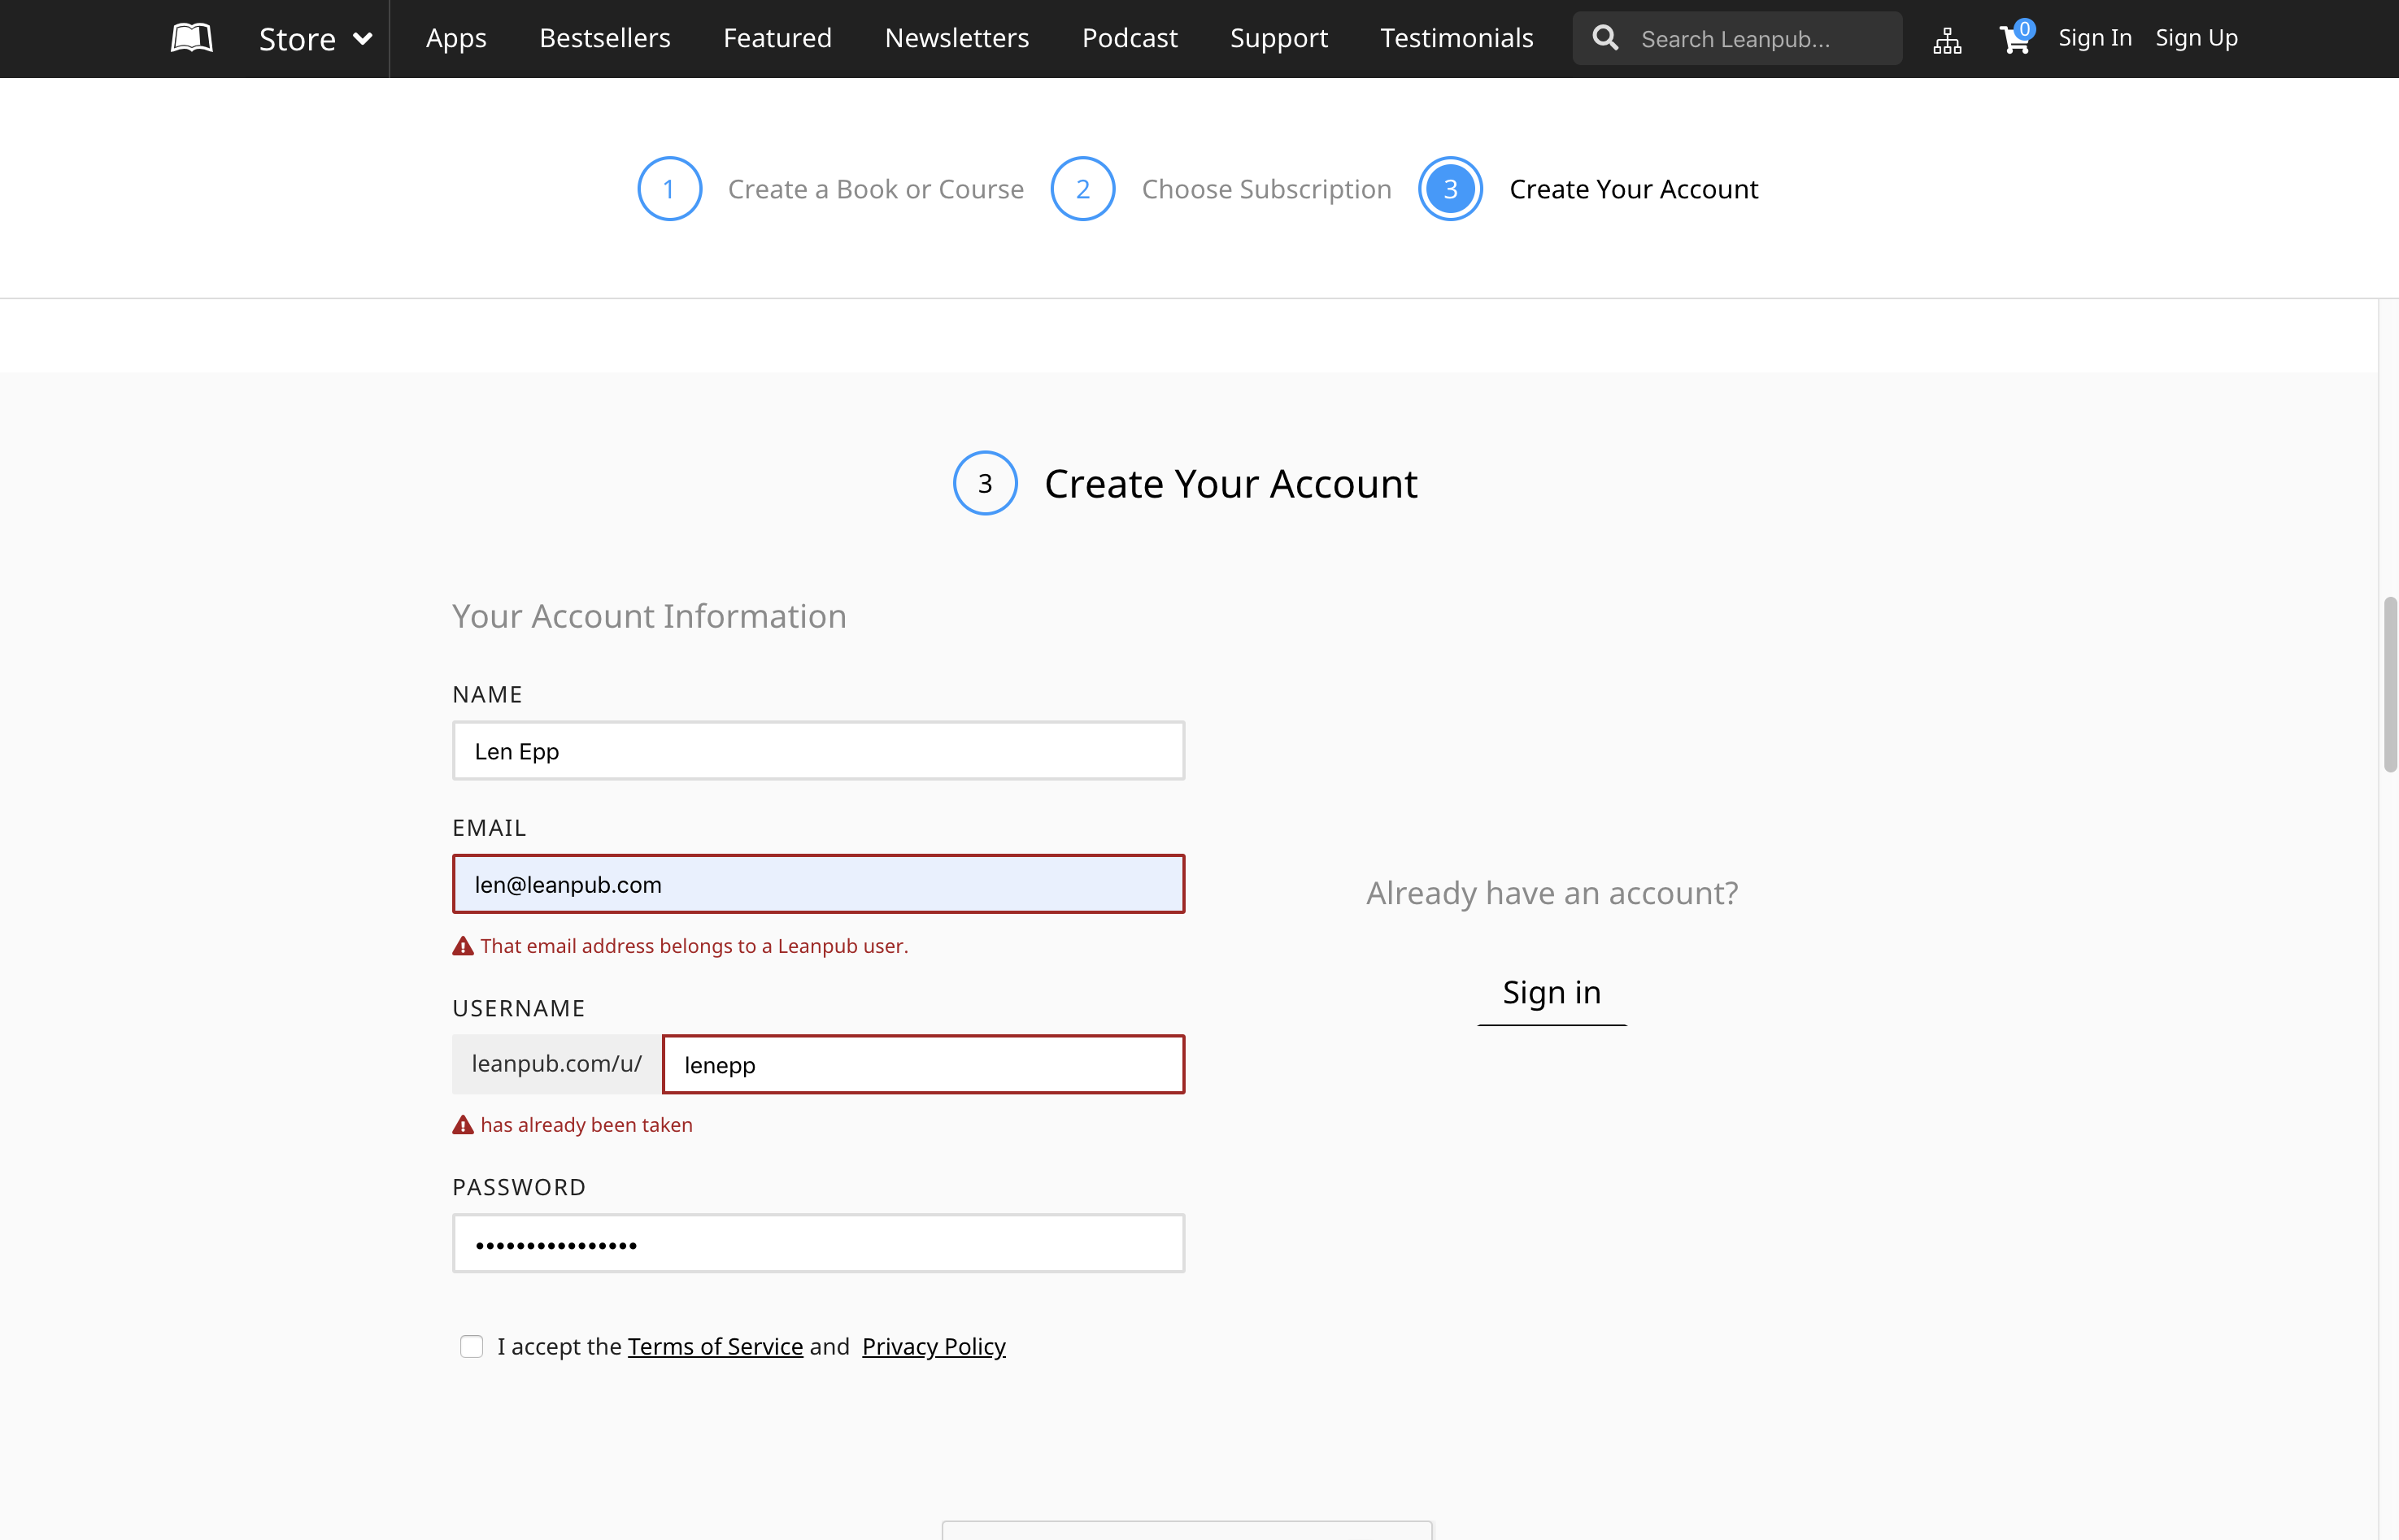Open the Bestsellers page
Screen dimensions: 2399x1540
(605, 38)
